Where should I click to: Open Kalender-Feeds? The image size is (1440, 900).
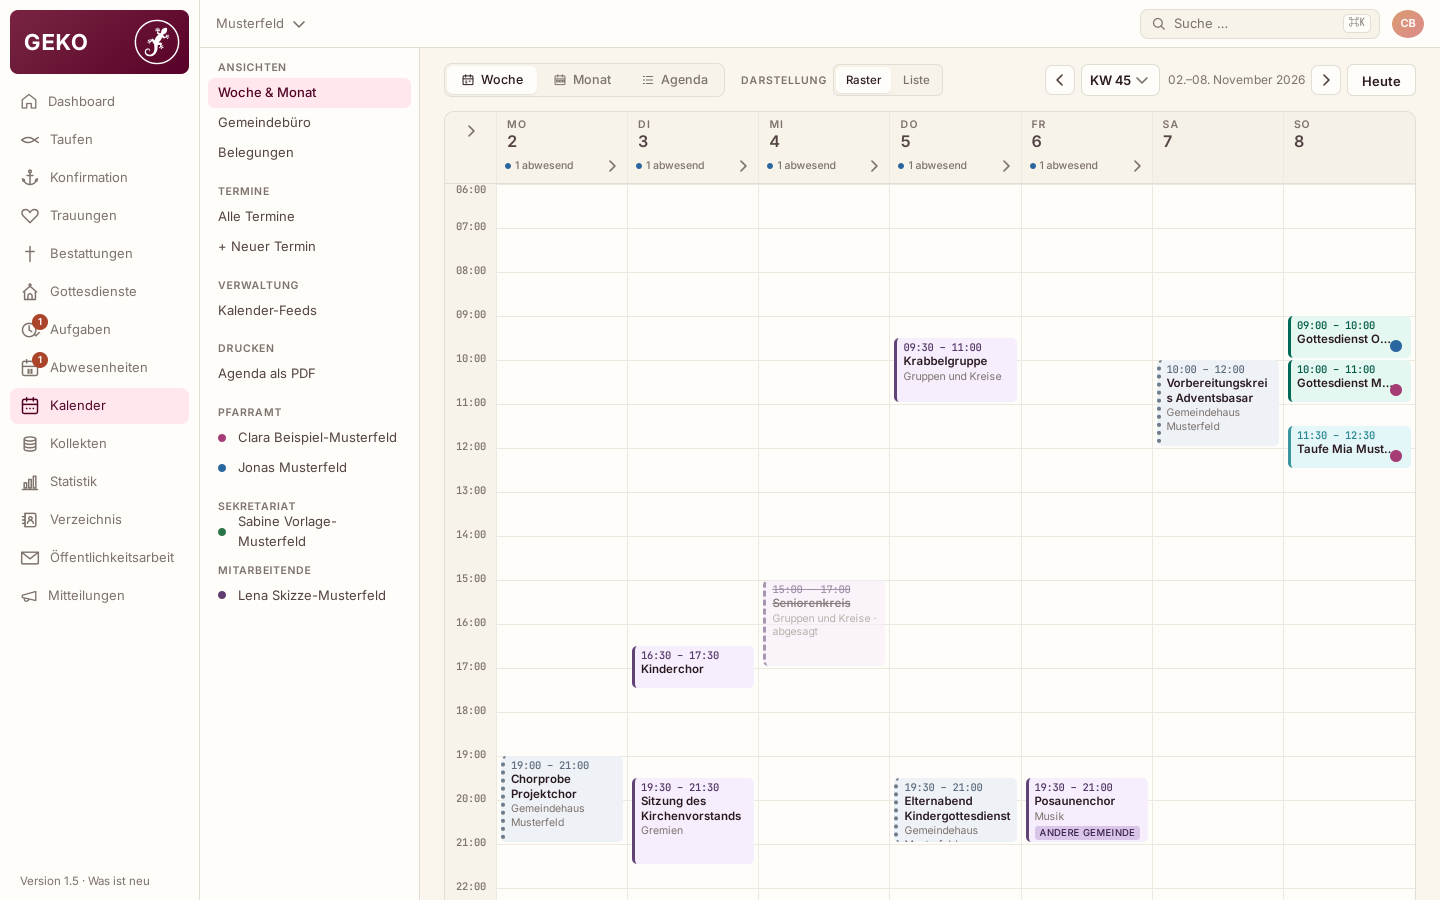coord(309,310)
